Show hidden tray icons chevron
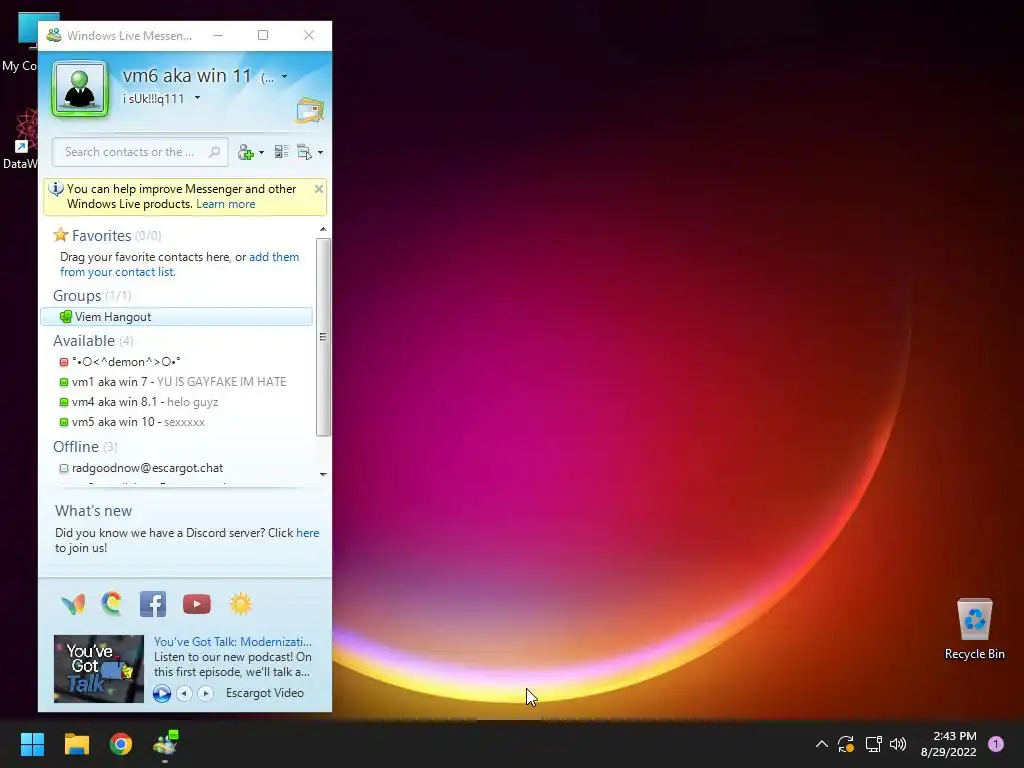Screen dimensions: 1024x768 pyautogui.click(x=822, y=744)
